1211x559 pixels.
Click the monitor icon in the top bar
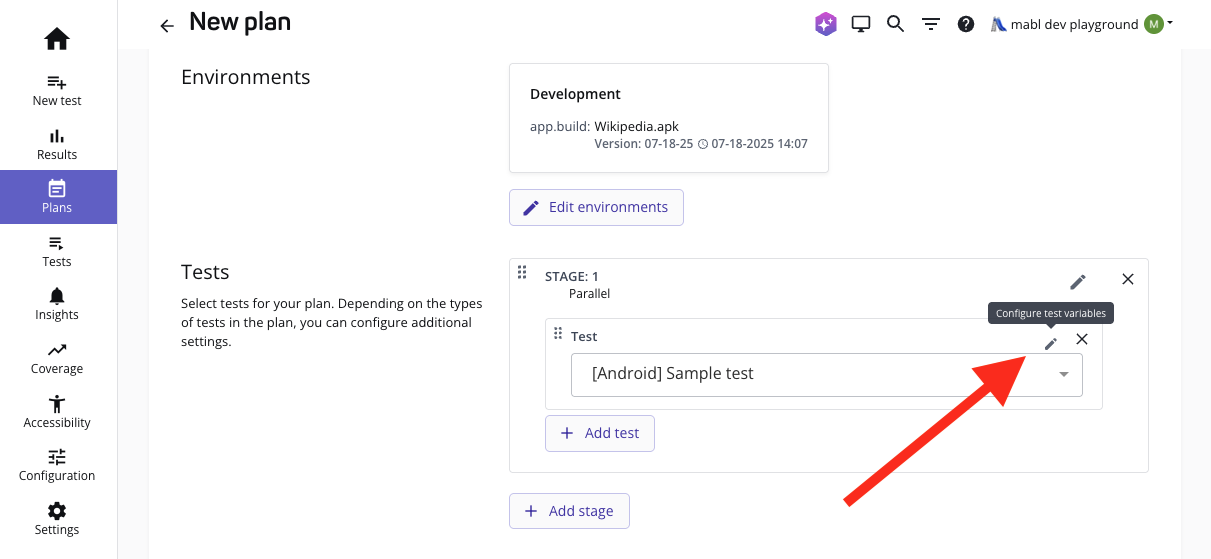pyautogui.click(x=860, y=24)
